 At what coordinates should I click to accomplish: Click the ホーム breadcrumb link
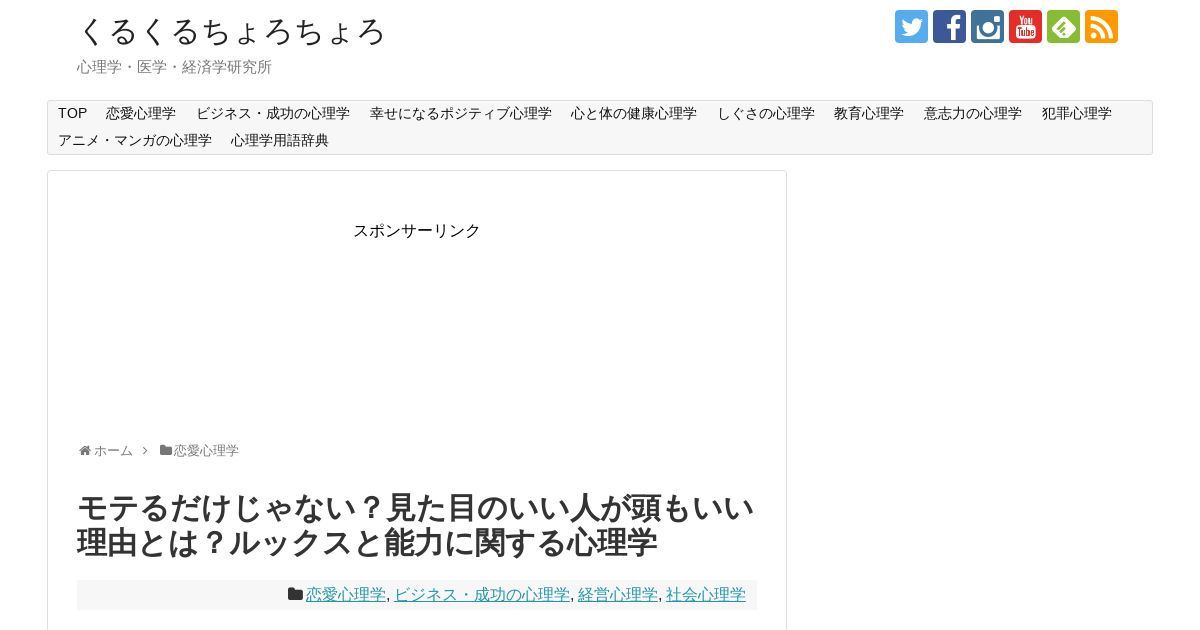[x=113, y=451]
